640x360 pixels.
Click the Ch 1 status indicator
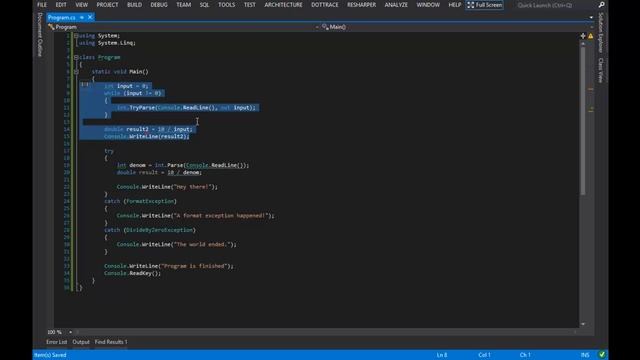pyautogui.click(x=525, y=355)
